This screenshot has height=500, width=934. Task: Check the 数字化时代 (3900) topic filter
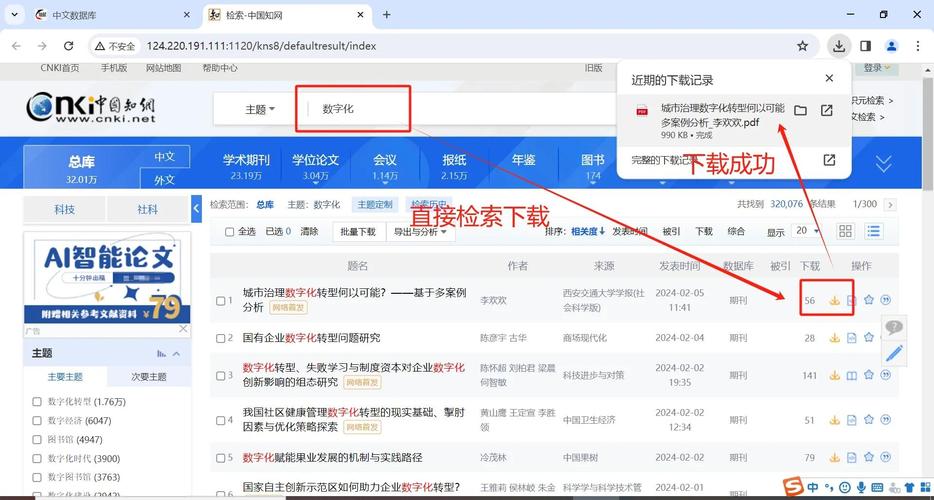[37, 458]
